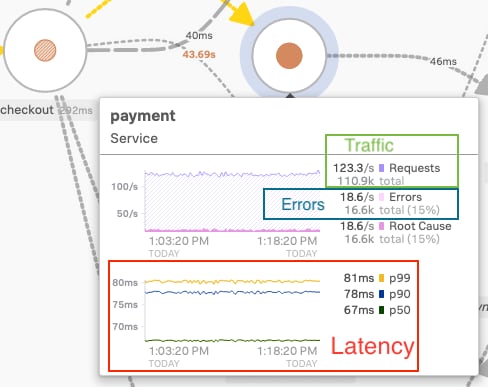
Task: Click the dark green p50 legend swatch
Action: pos(382,310)
